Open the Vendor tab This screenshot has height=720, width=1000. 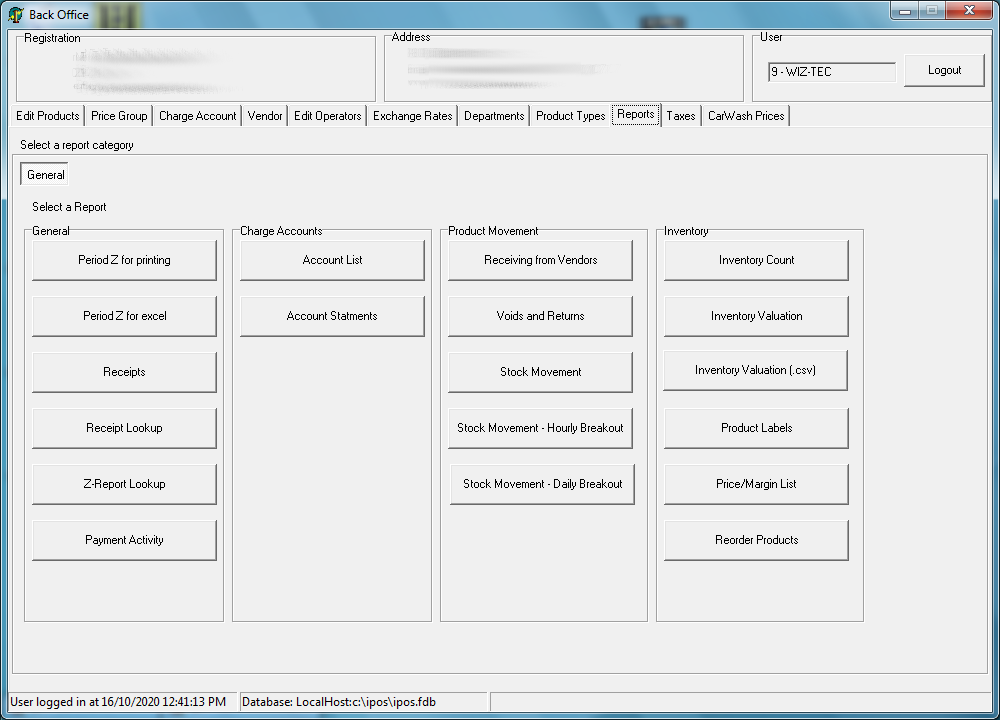click(x=264, y=115)
